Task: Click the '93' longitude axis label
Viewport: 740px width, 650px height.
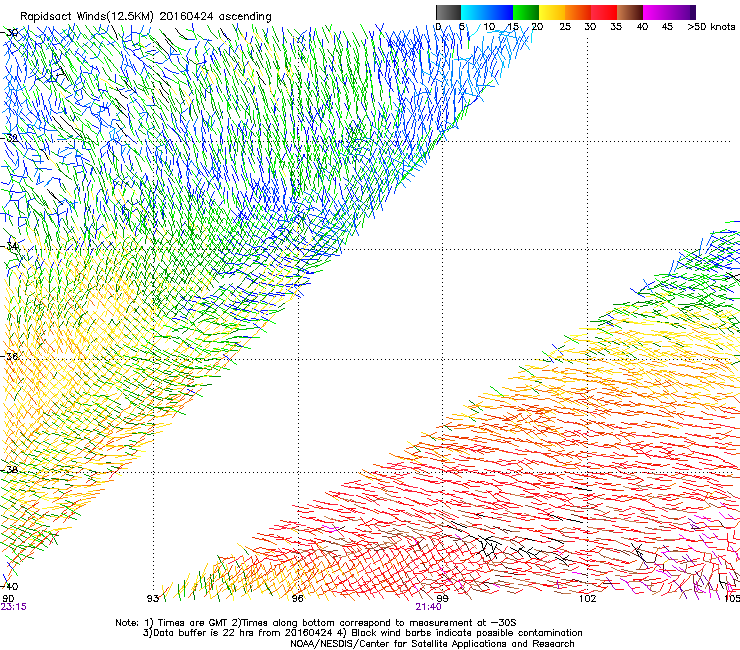Action: click(x=153, y=599)
